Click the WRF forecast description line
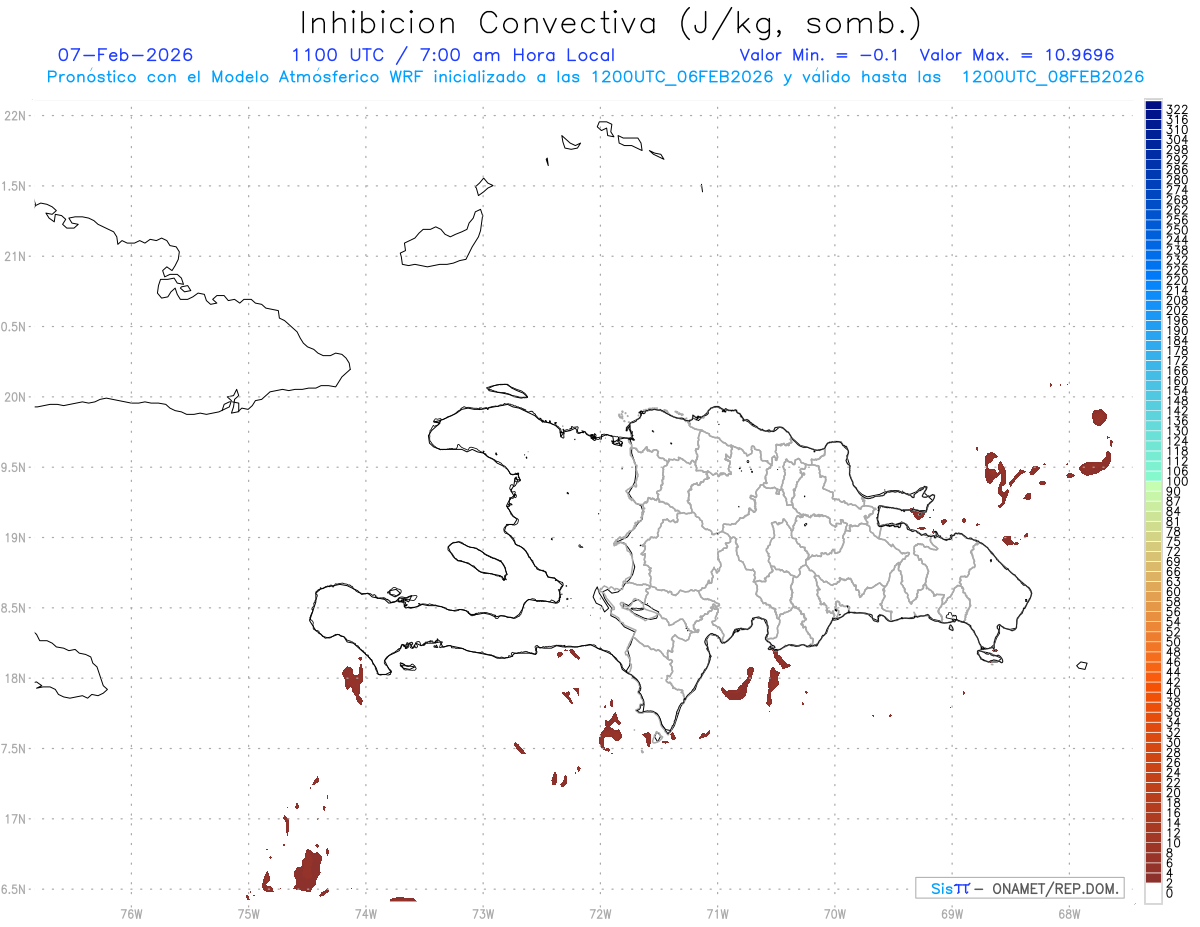Screen dimensions: 1200x927 tap(595, 77)
